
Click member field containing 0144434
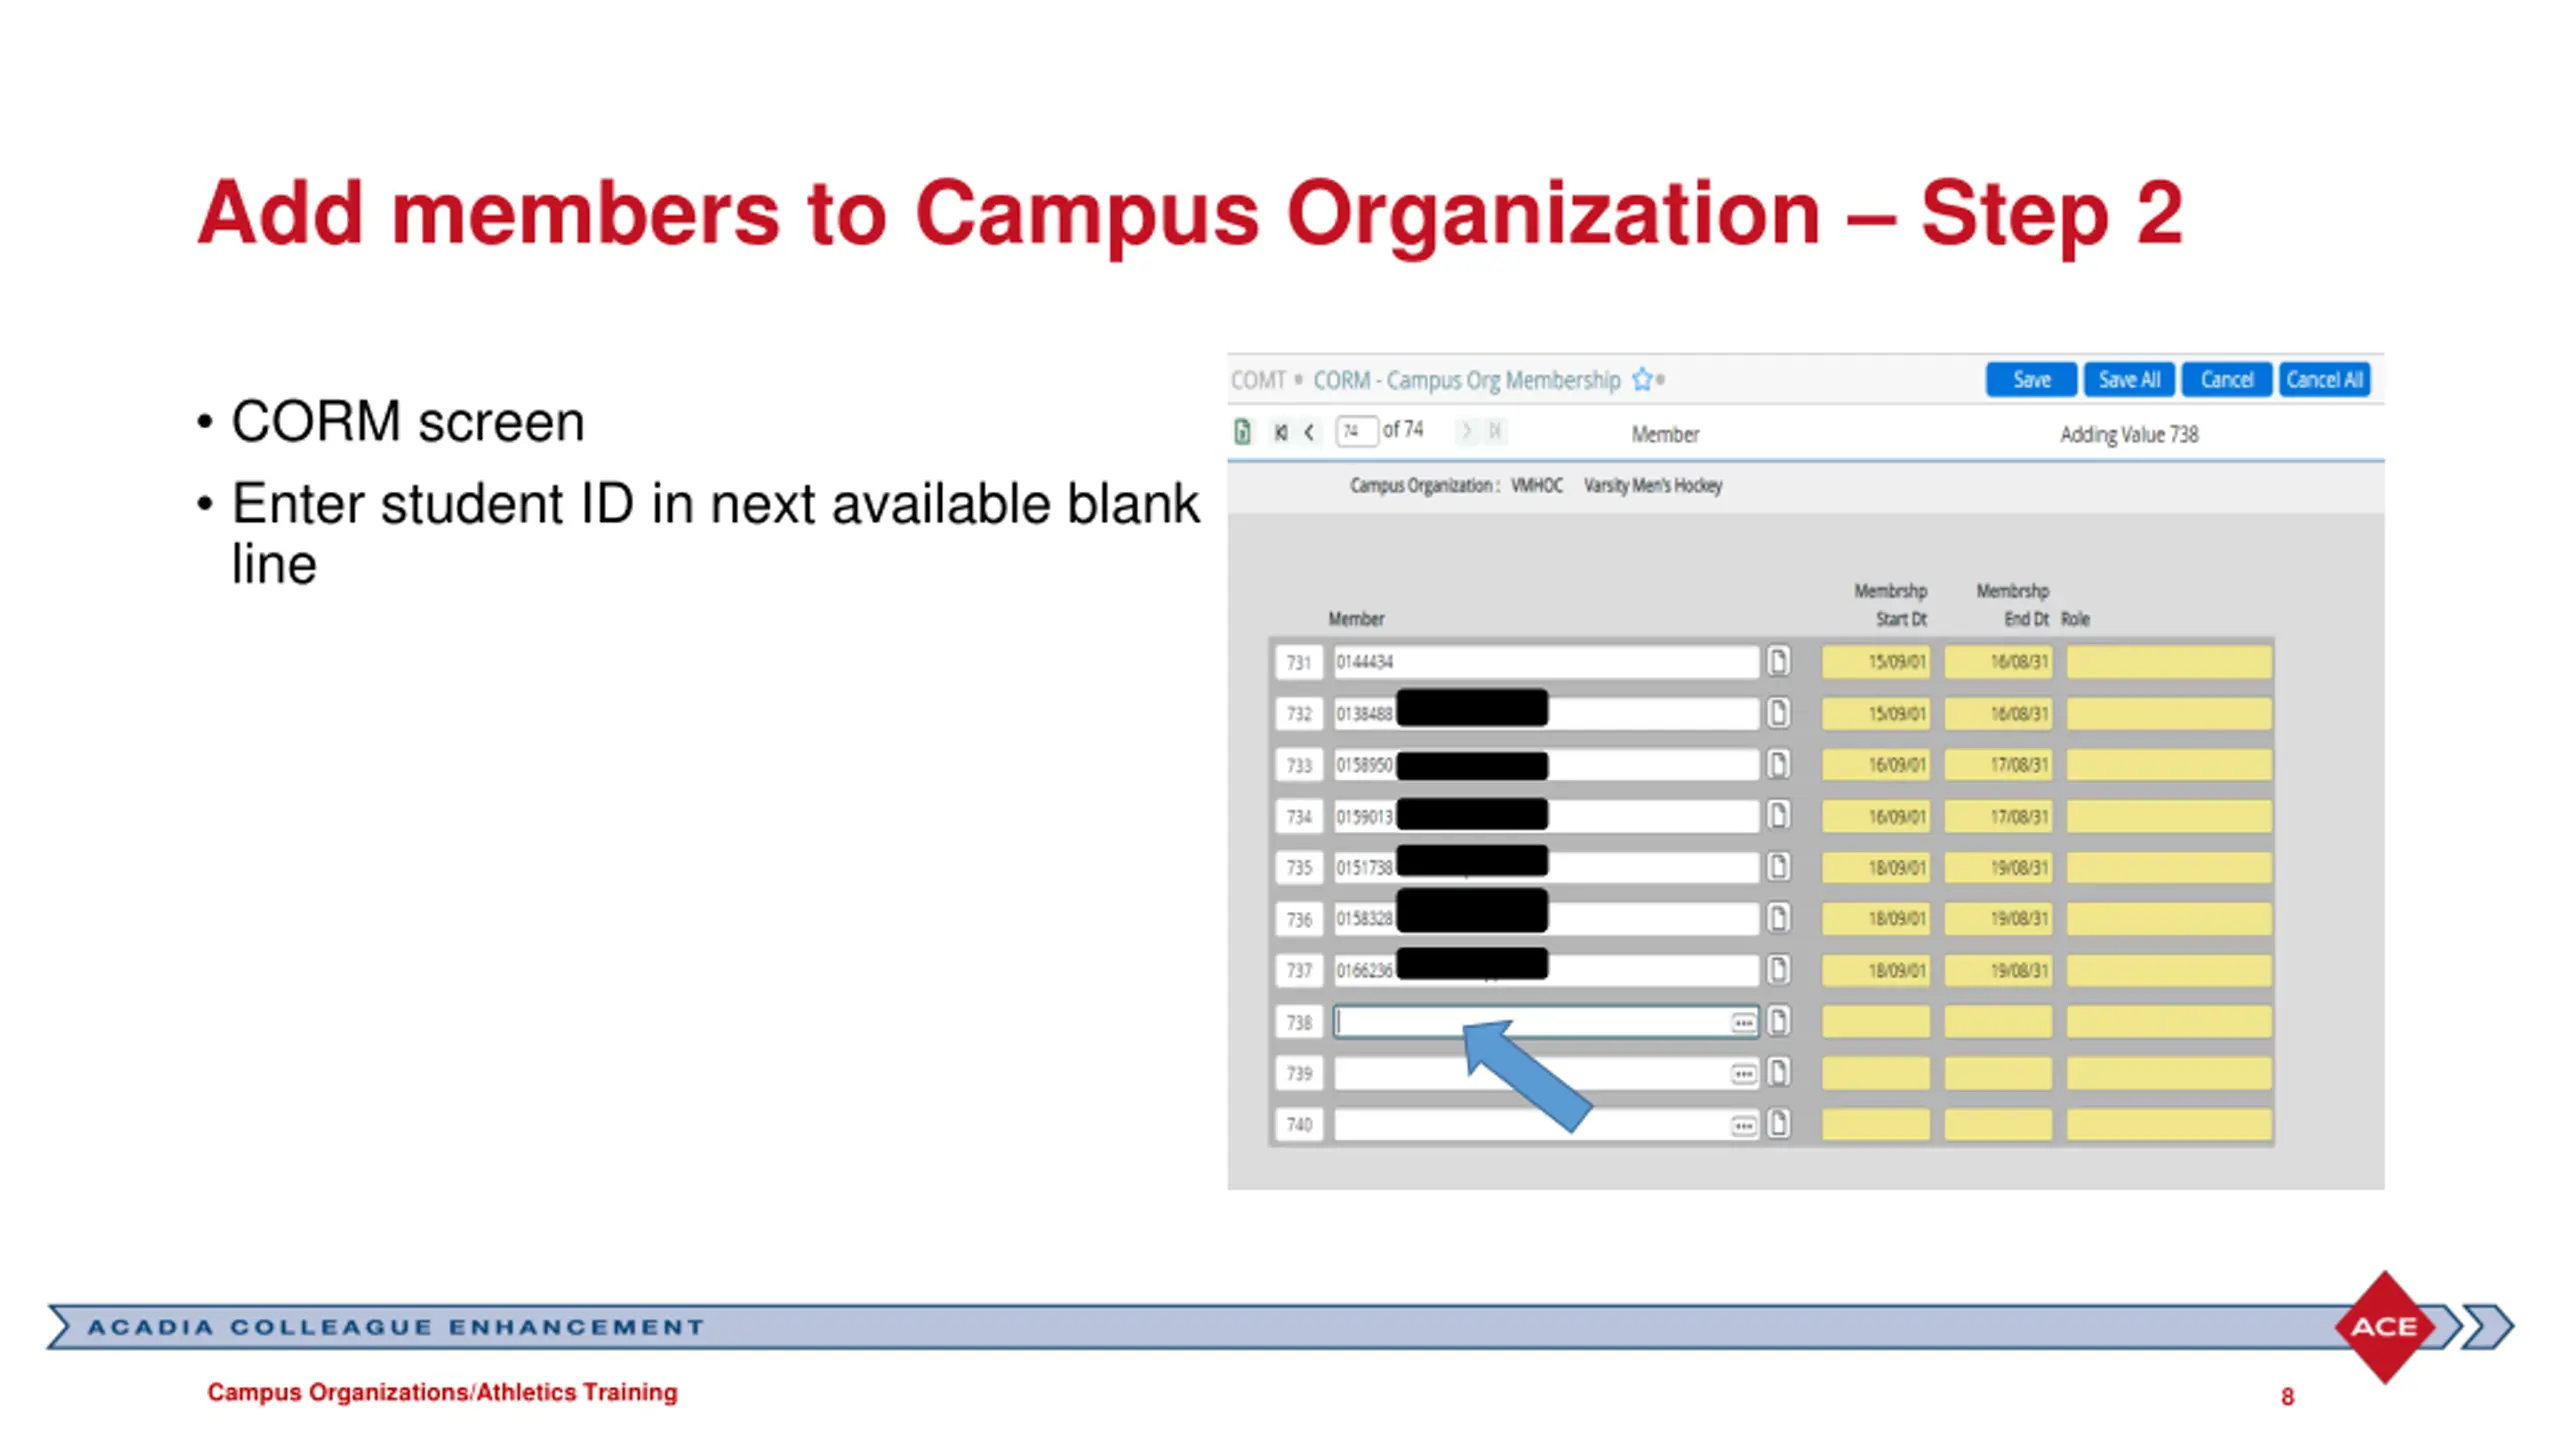[1545, 662]
